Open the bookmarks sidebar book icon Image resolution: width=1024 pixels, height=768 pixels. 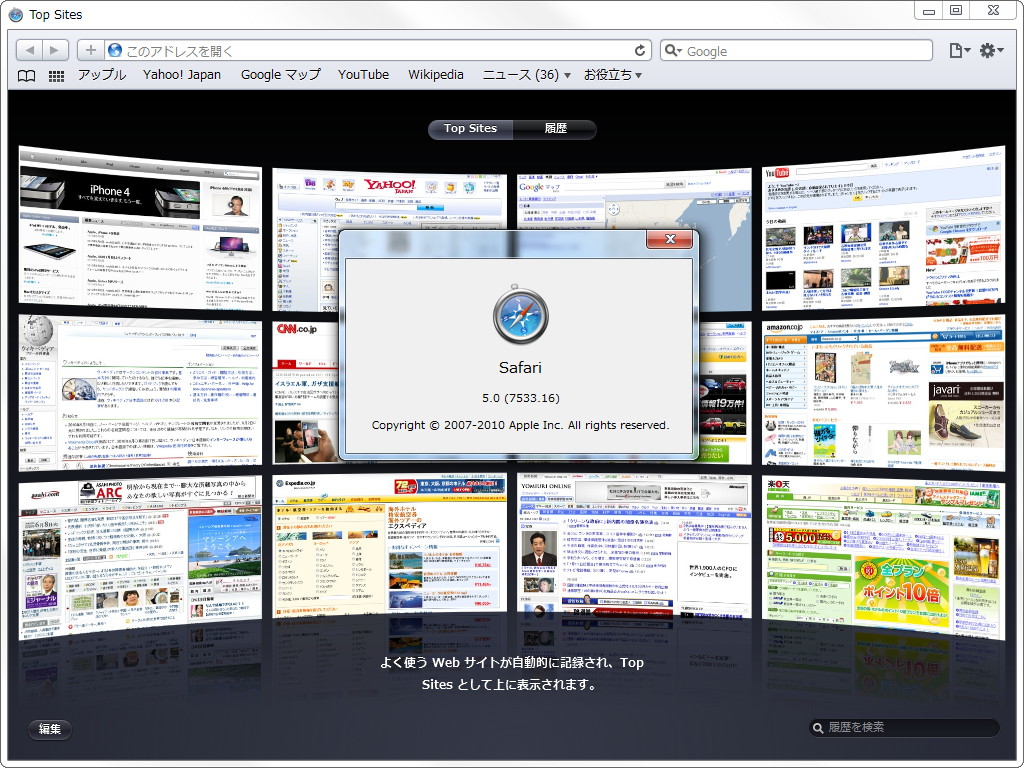pos(25,74)
